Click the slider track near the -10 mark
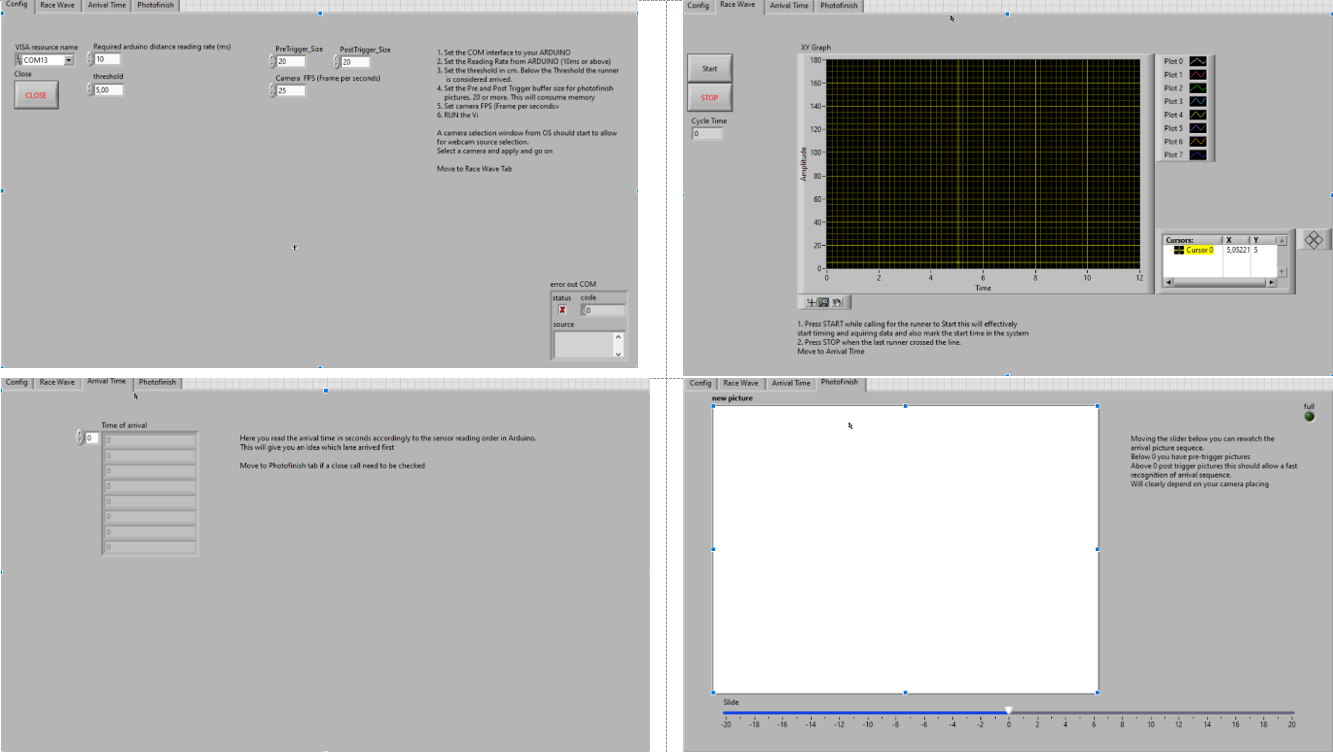This screenshot has width=1333, height=752. tap(868, 713)
